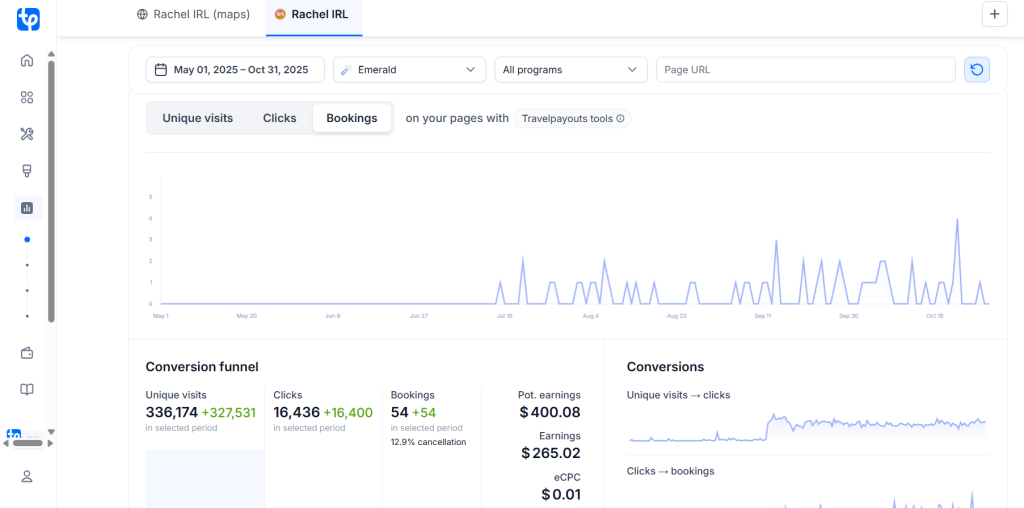Open the Home icon in sidebar
This screenshot has height=508, width=1024.
27,60
